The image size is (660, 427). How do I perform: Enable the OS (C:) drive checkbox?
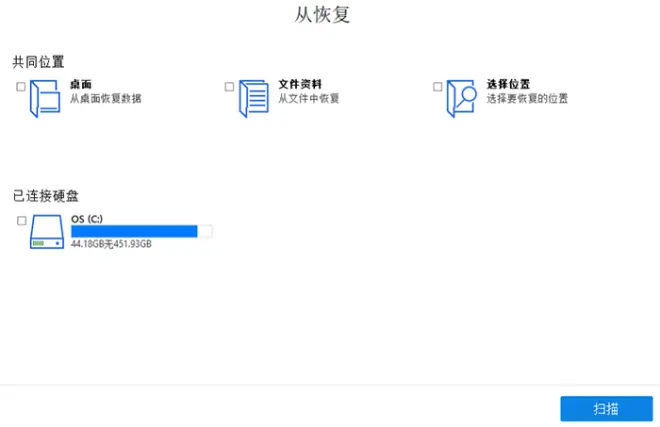[21, 221]
